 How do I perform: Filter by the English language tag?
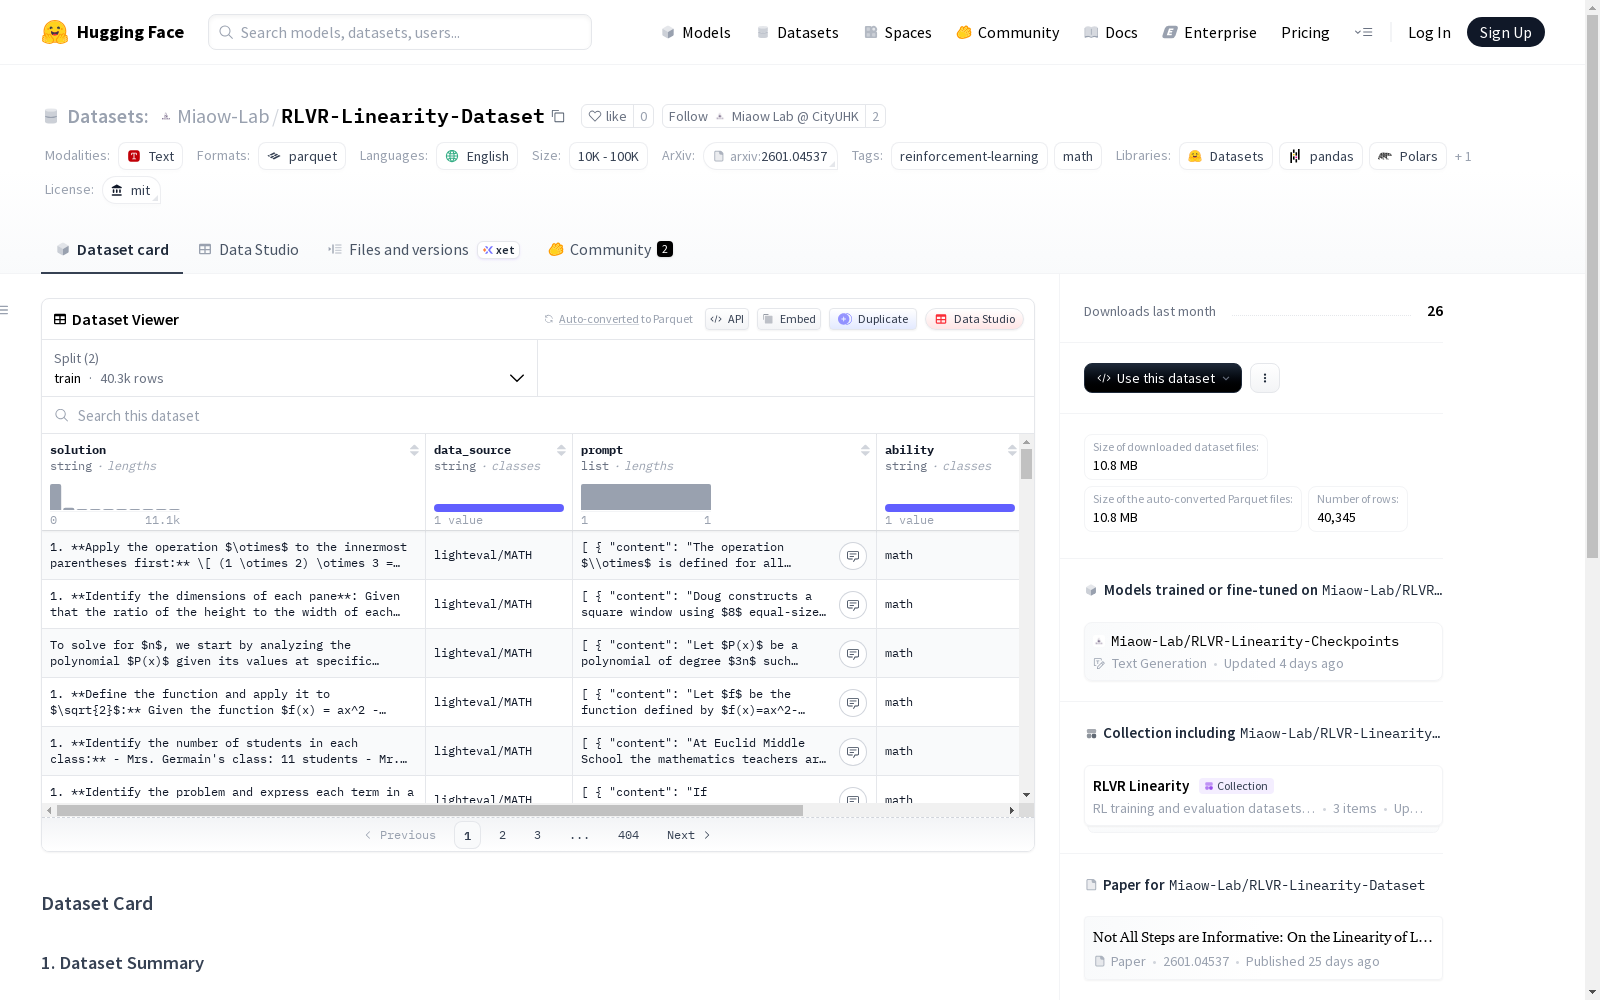(x=477, y=157)
